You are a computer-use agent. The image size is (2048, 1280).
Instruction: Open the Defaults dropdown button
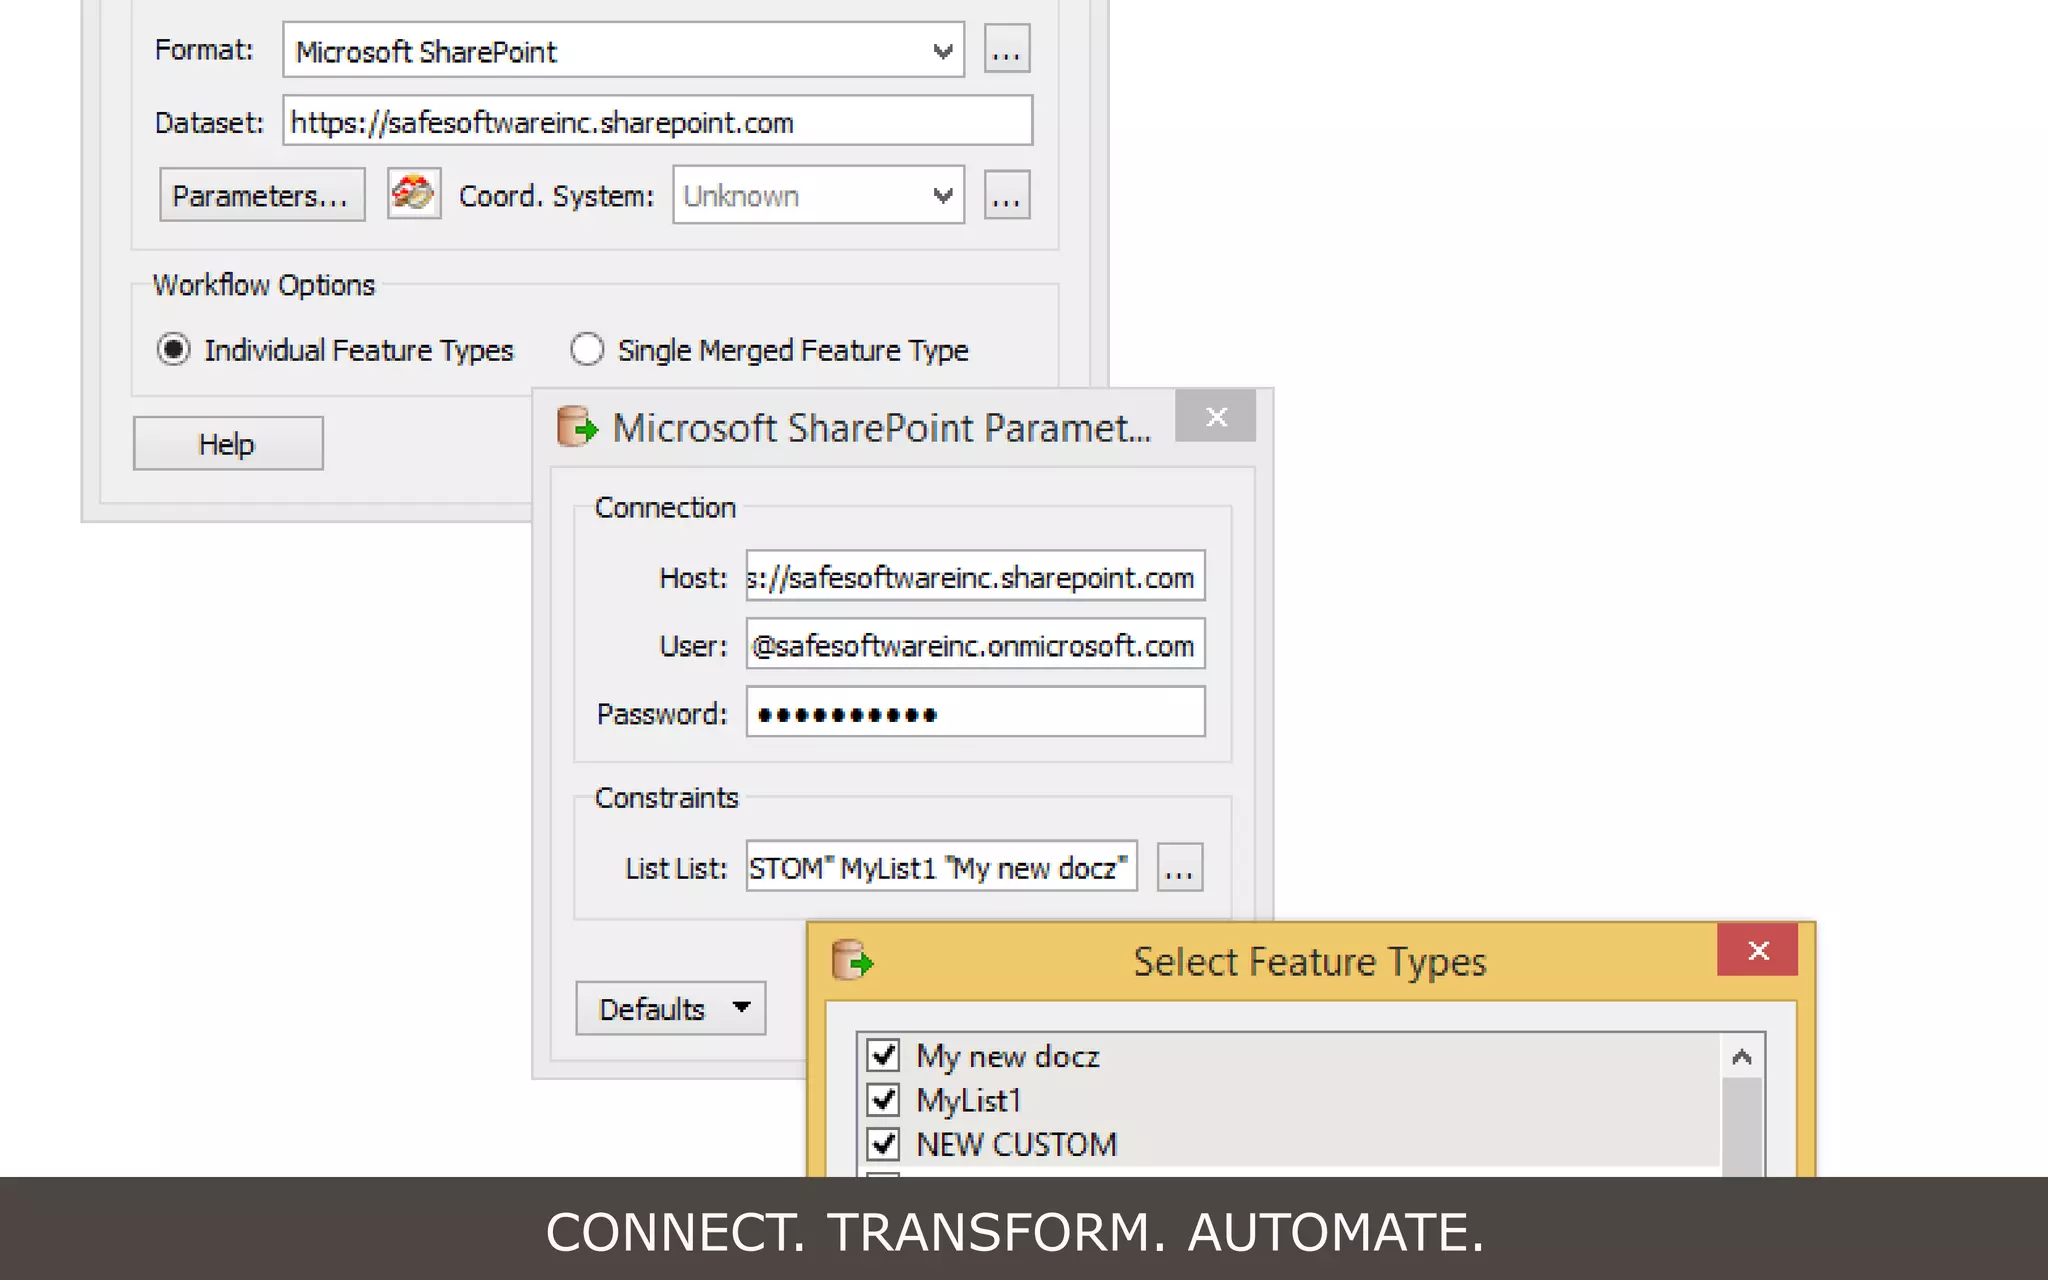(x=671, y=1008)
